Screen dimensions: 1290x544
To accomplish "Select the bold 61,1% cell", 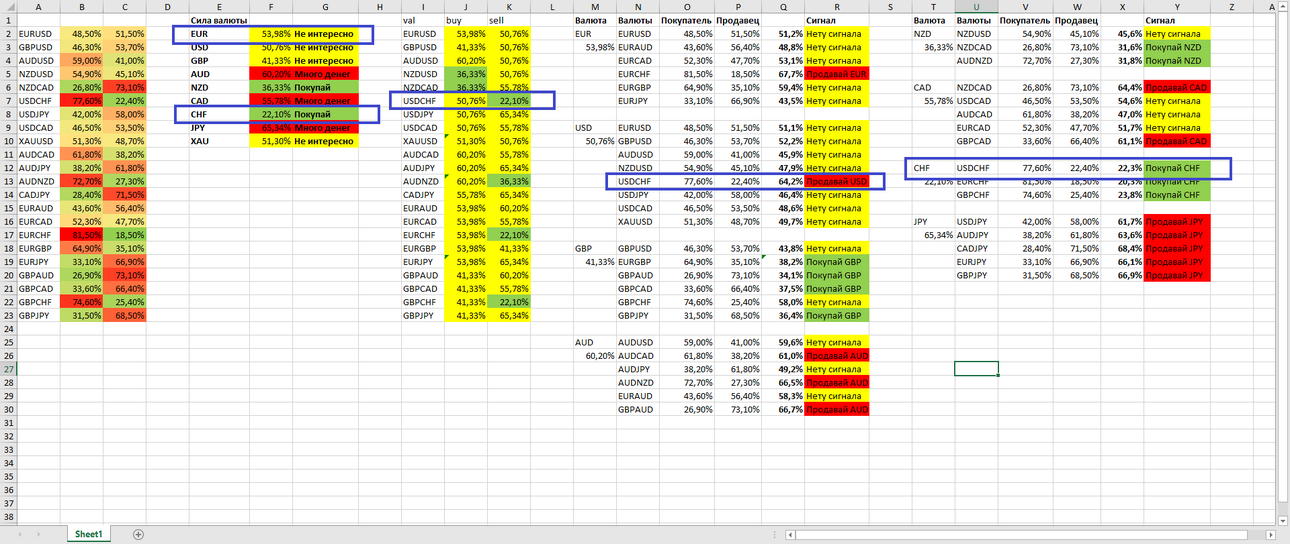I will click(x=1122, y=140).
